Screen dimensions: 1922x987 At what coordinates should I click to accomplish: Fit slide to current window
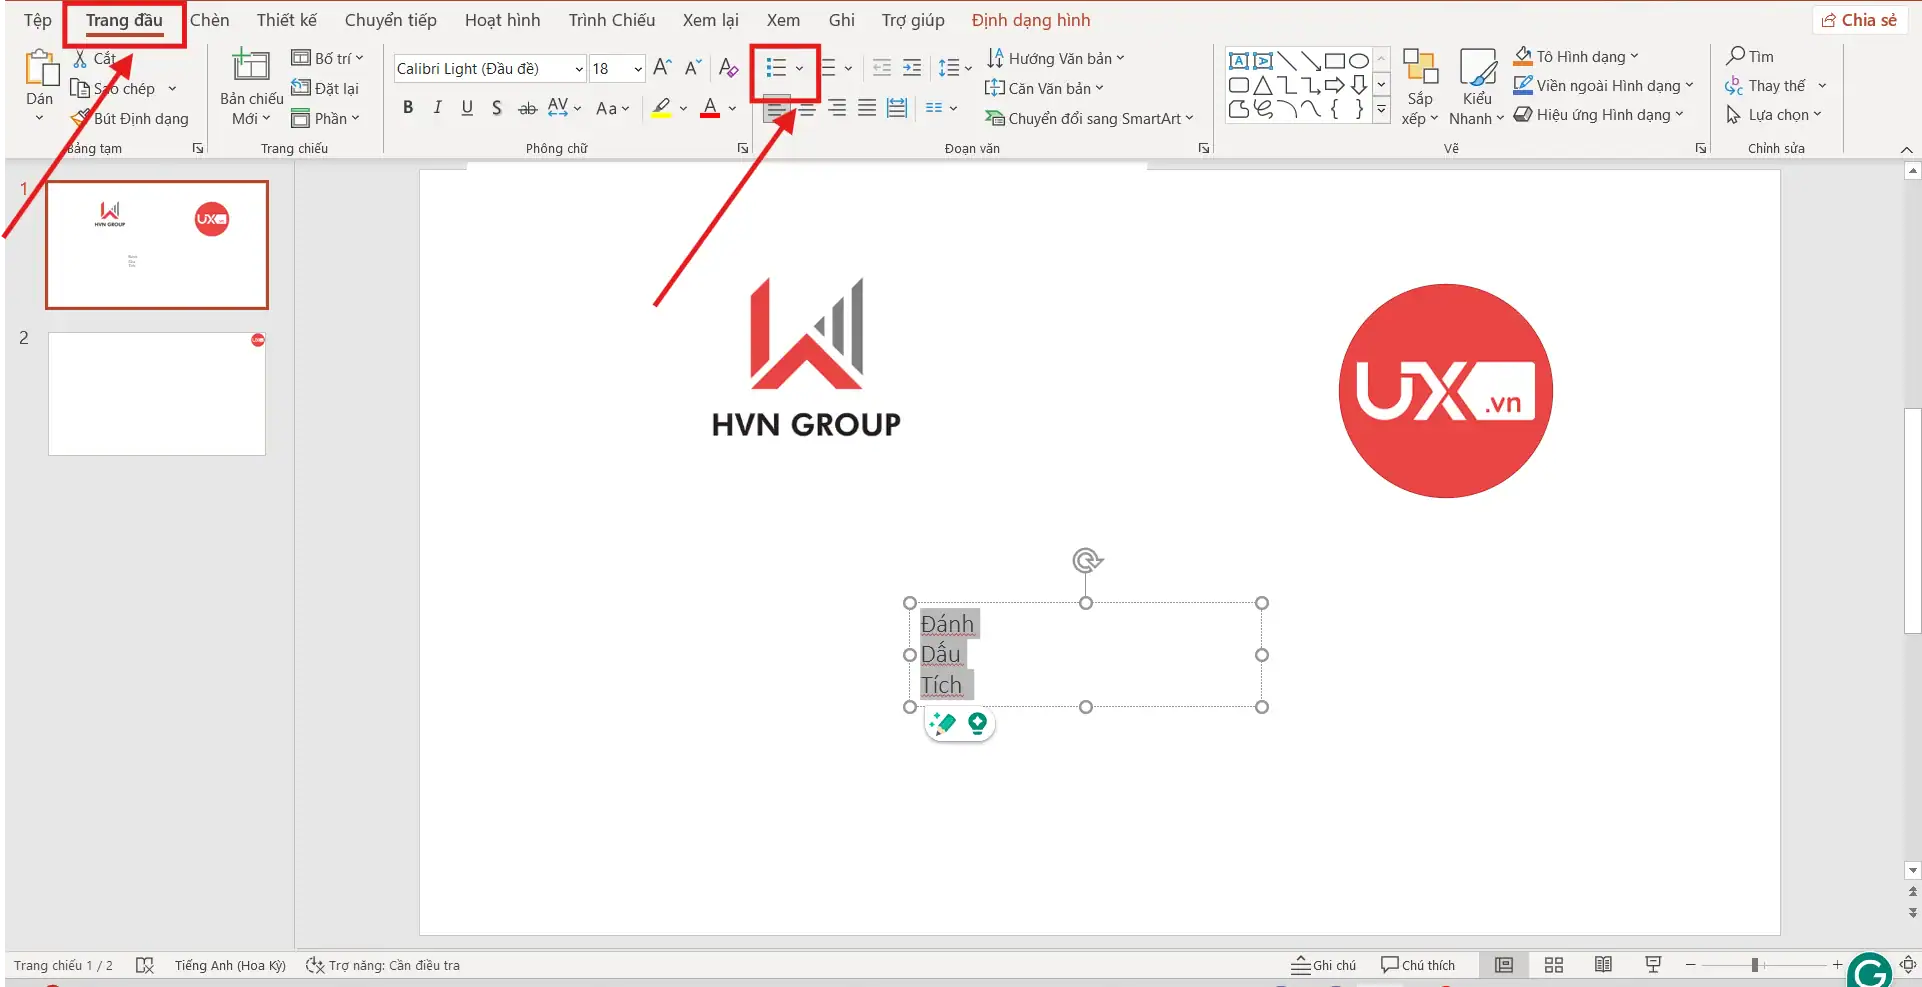pyautogui.click(x=1908, y=965)
